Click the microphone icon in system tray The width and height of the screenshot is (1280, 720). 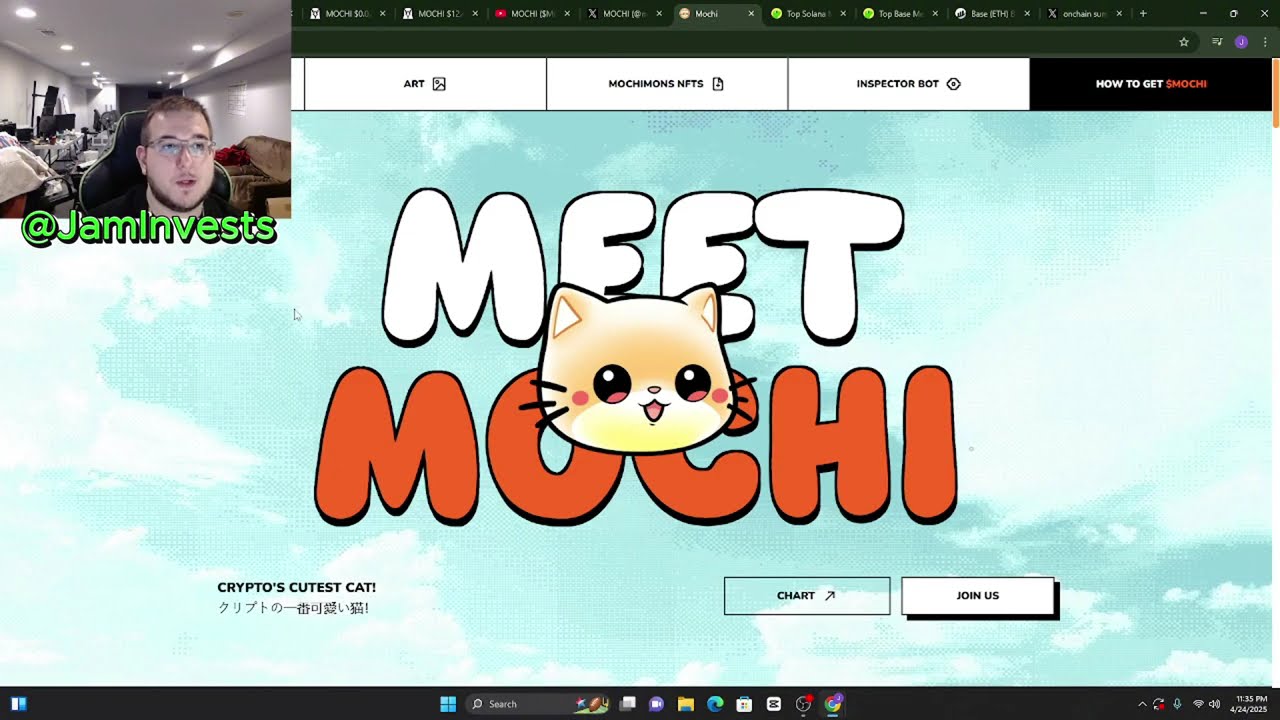[x=1177, y=704]
